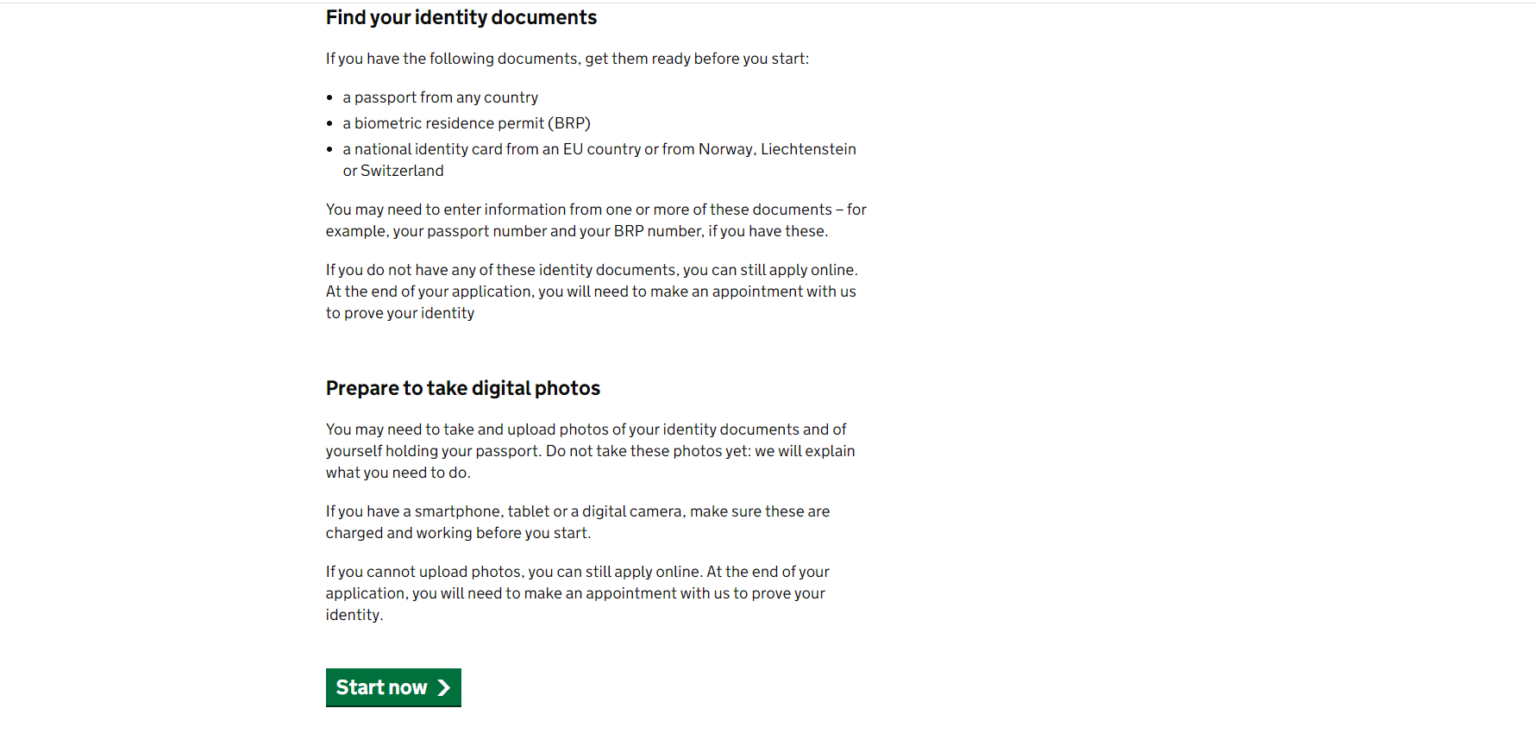Click the Find your identity documents heading
The width and height of the screenshot is (1536, 752).
click(x=460, y=17)
